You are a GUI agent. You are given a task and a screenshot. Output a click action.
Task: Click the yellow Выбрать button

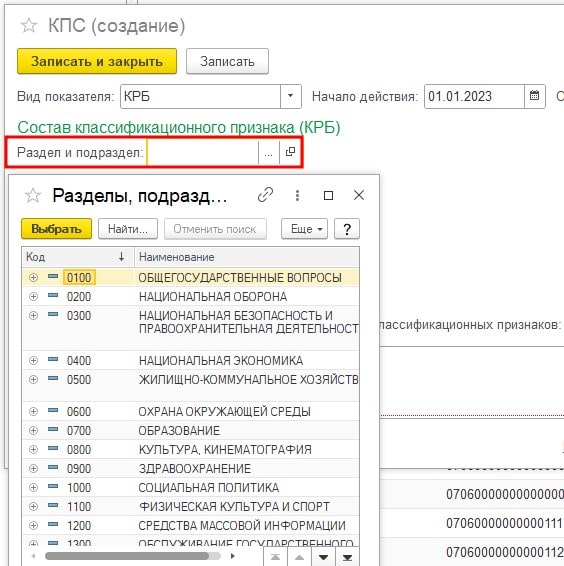click(x=56, y=229)
